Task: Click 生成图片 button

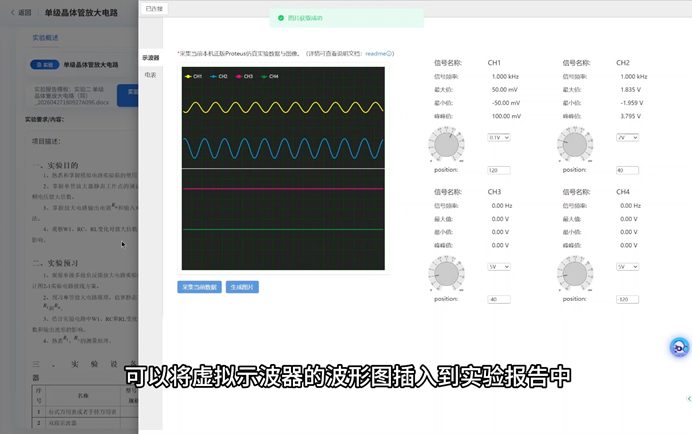Action: tap(242, 287)
